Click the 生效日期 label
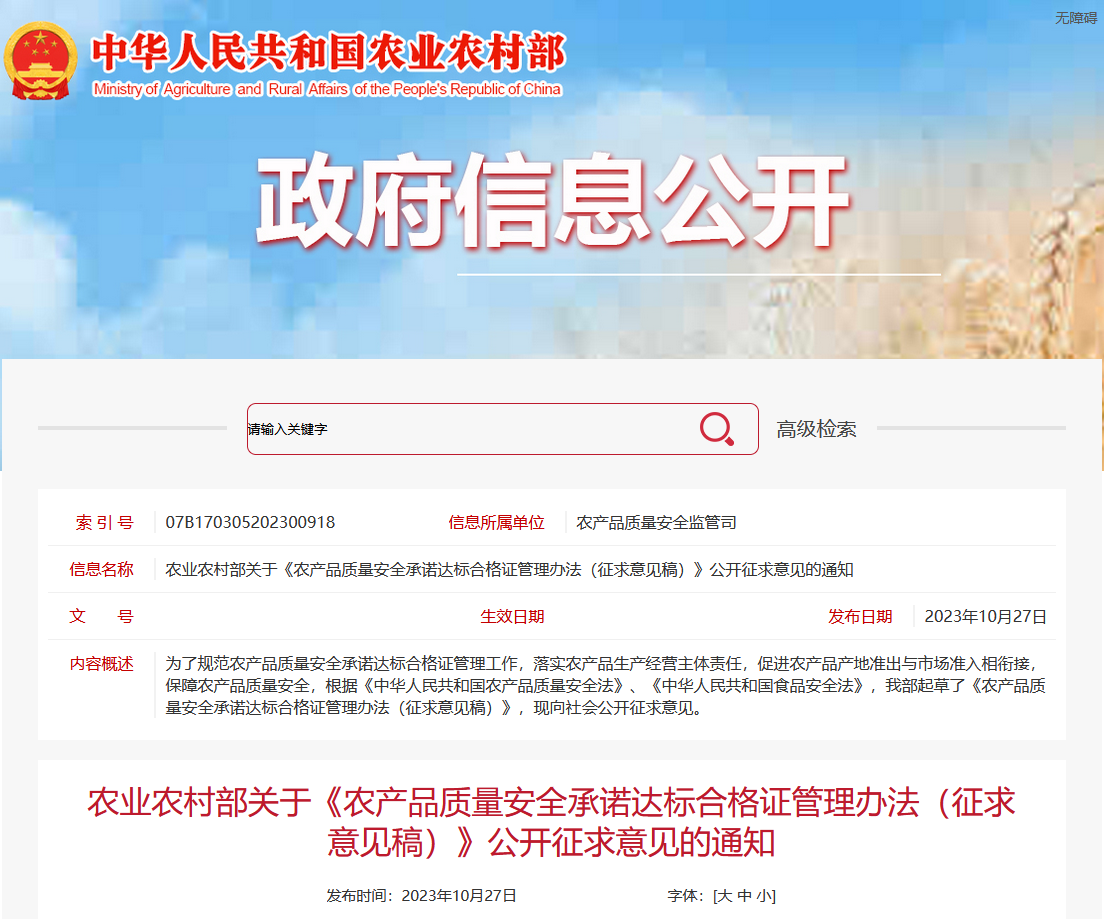1104x919 pixels. [512, 617]
